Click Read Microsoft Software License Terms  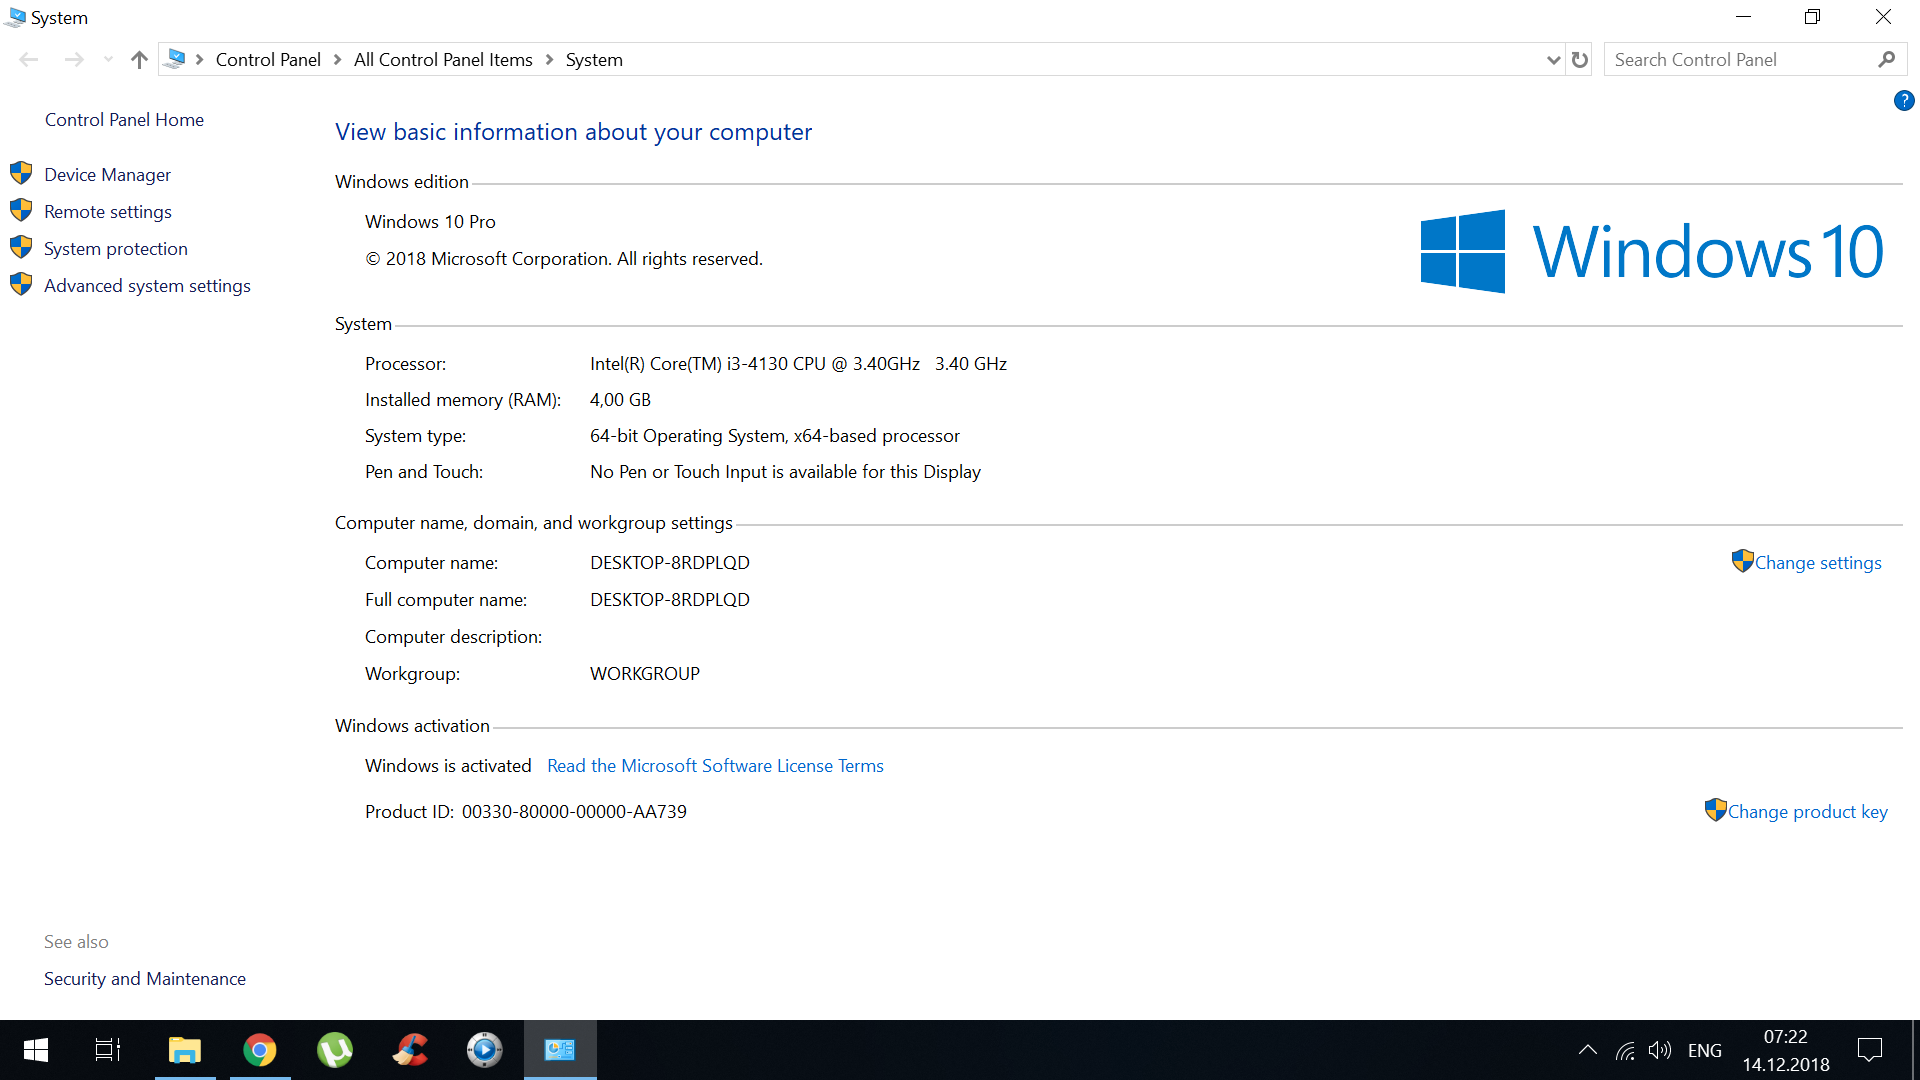[715, 766]
